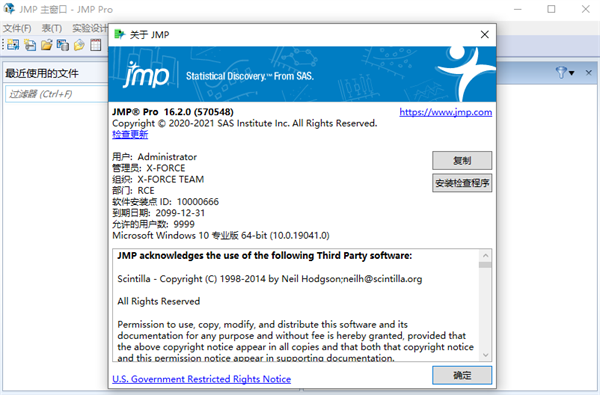Click the Database query toolbar icon

click(63, 45)
